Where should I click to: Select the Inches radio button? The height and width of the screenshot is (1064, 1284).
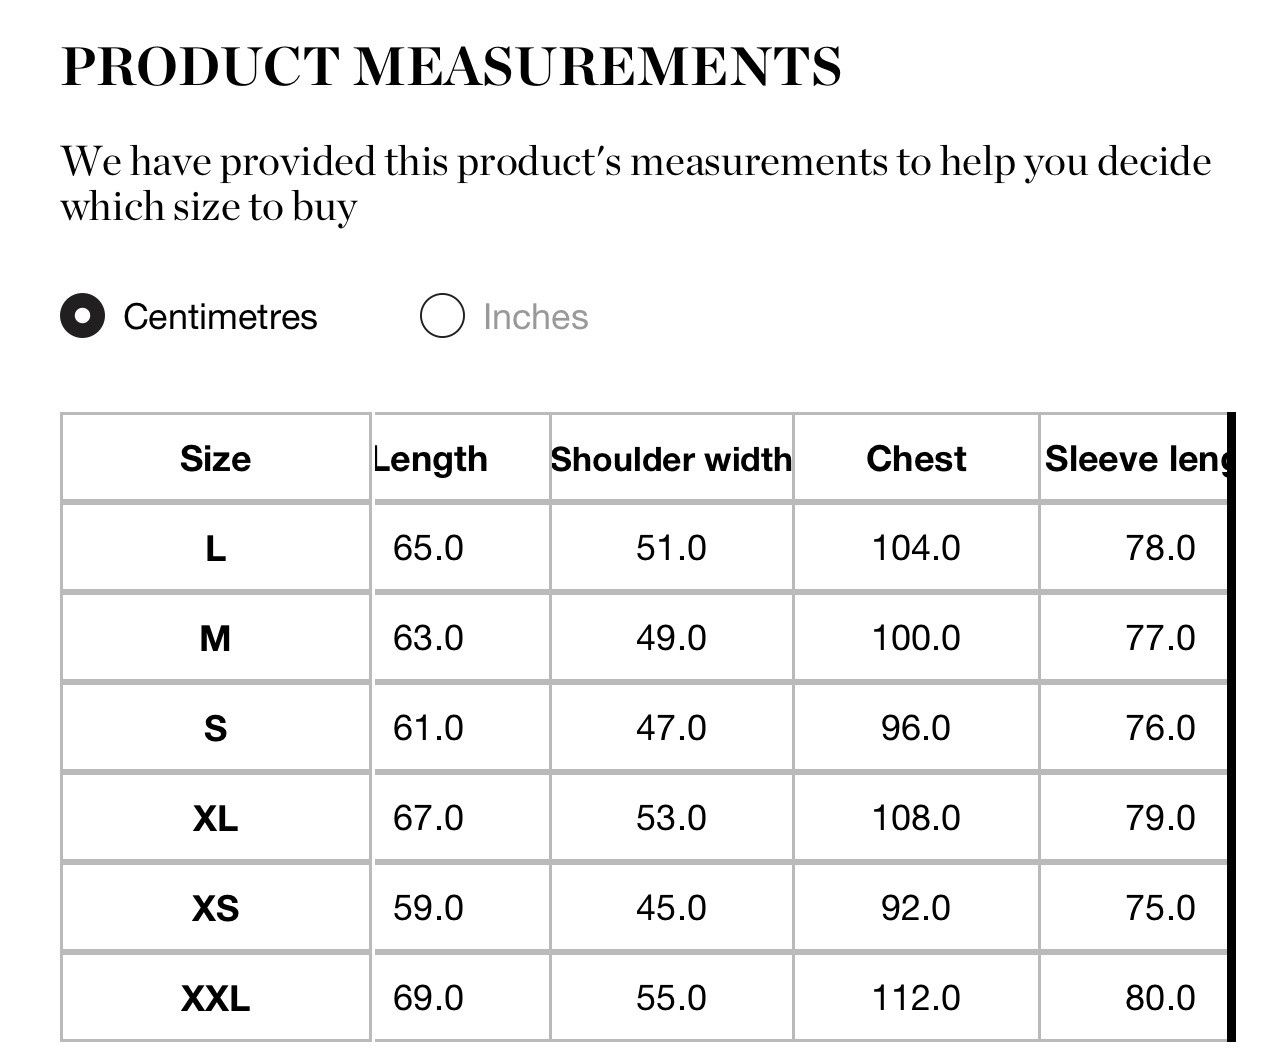click(442, 316)
